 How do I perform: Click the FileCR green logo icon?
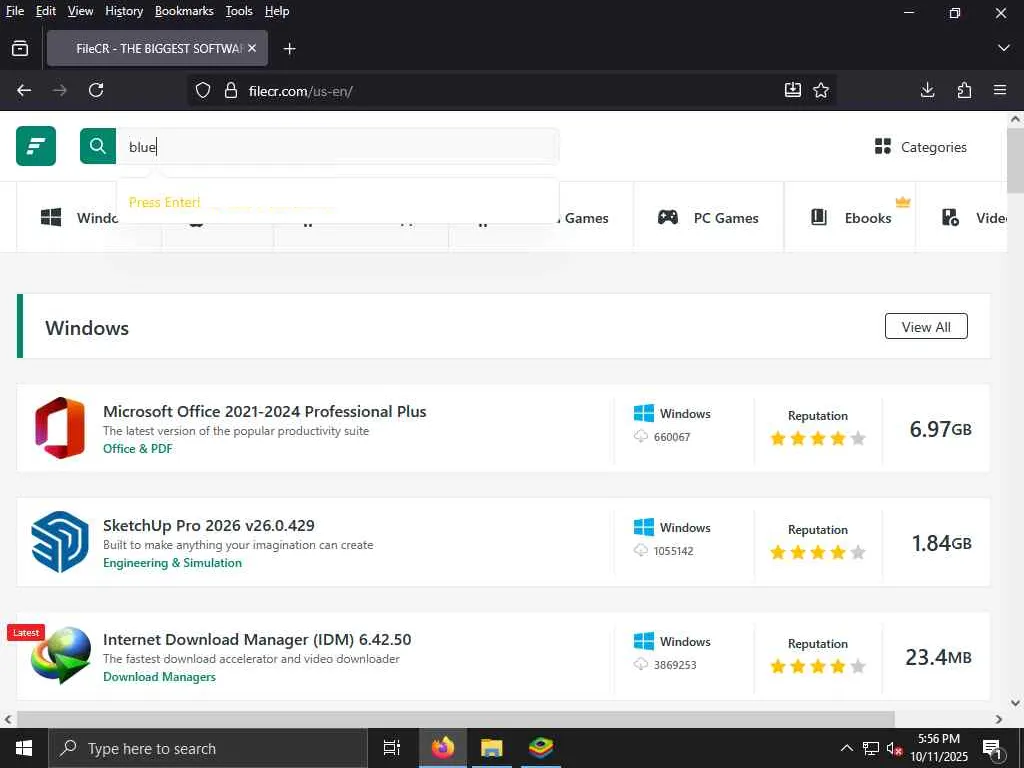pyautogui.click(x=36, y=146)
